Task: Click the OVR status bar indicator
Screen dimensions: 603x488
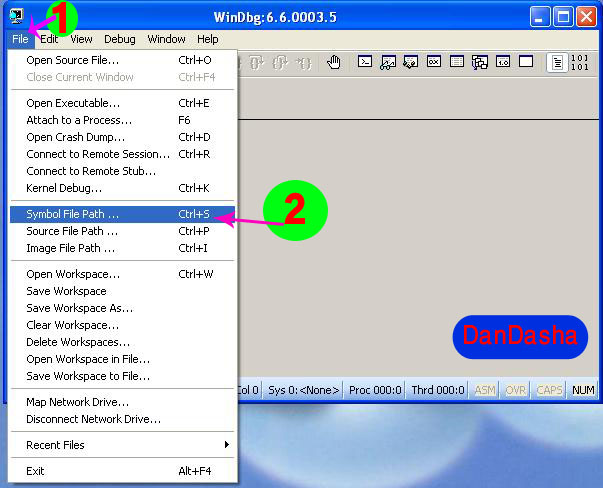Action: click(515, 390)
